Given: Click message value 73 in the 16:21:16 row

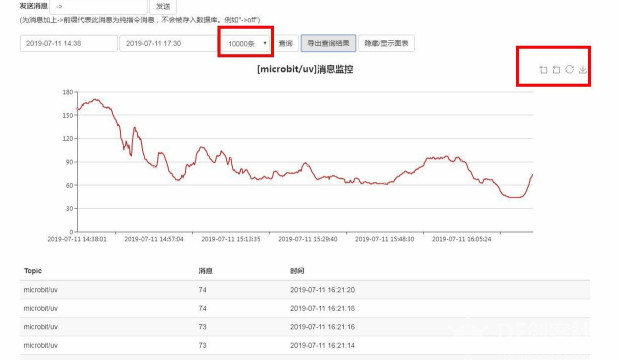Looking at the screenshot, I should [x=202, y=327].
